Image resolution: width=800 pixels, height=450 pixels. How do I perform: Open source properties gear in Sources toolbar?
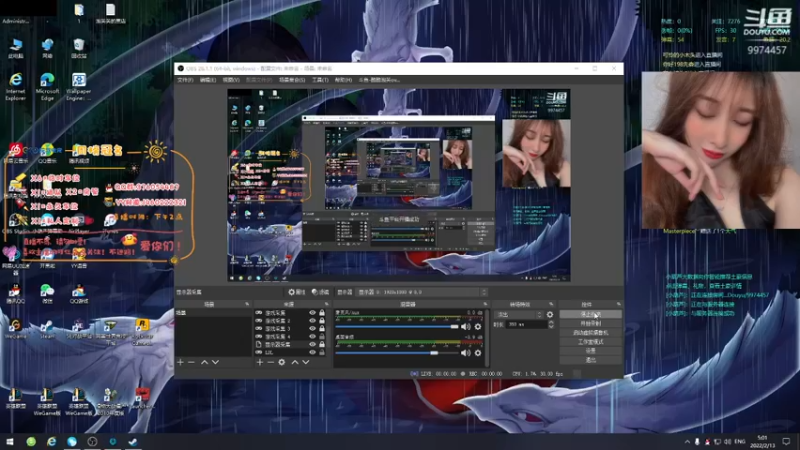point(282,362)
